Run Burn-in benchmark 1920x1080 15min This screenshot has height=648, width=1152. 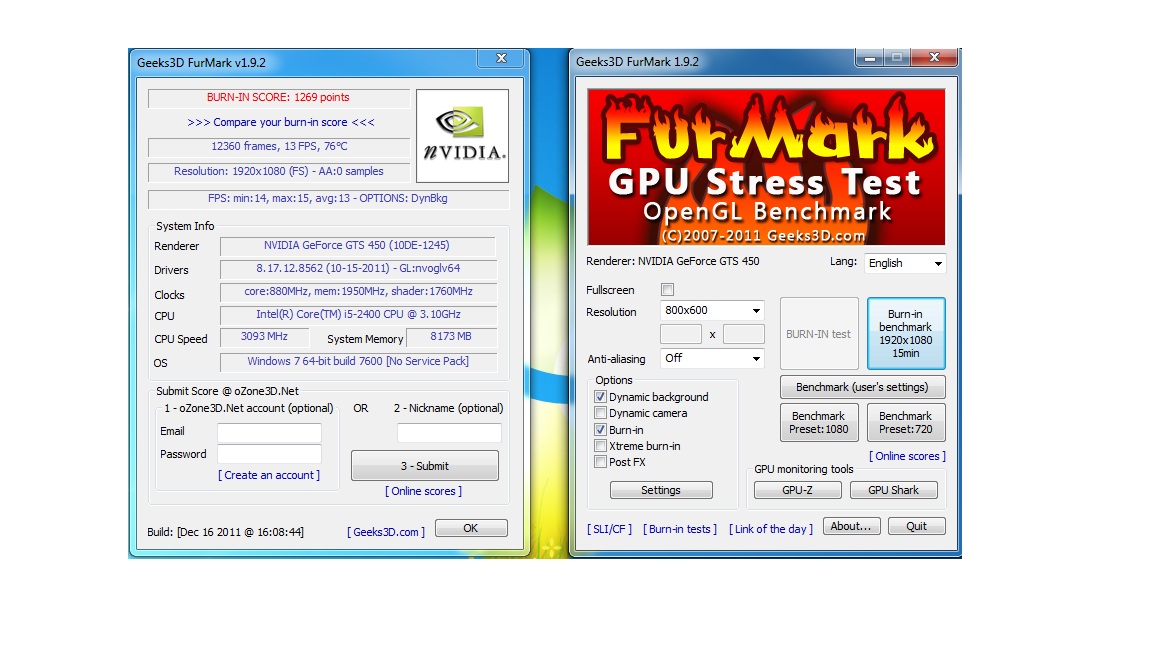(x=906, y=334)
